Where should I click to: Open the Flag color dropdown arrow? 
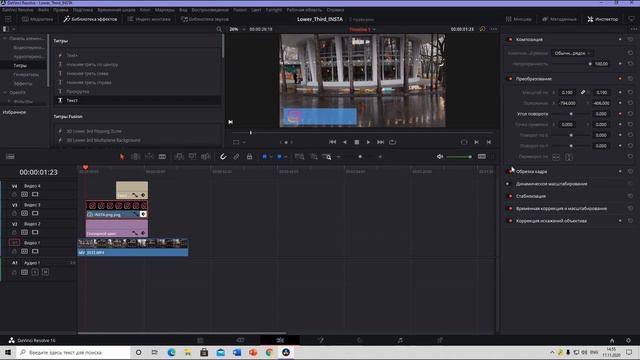coord(271,157)
